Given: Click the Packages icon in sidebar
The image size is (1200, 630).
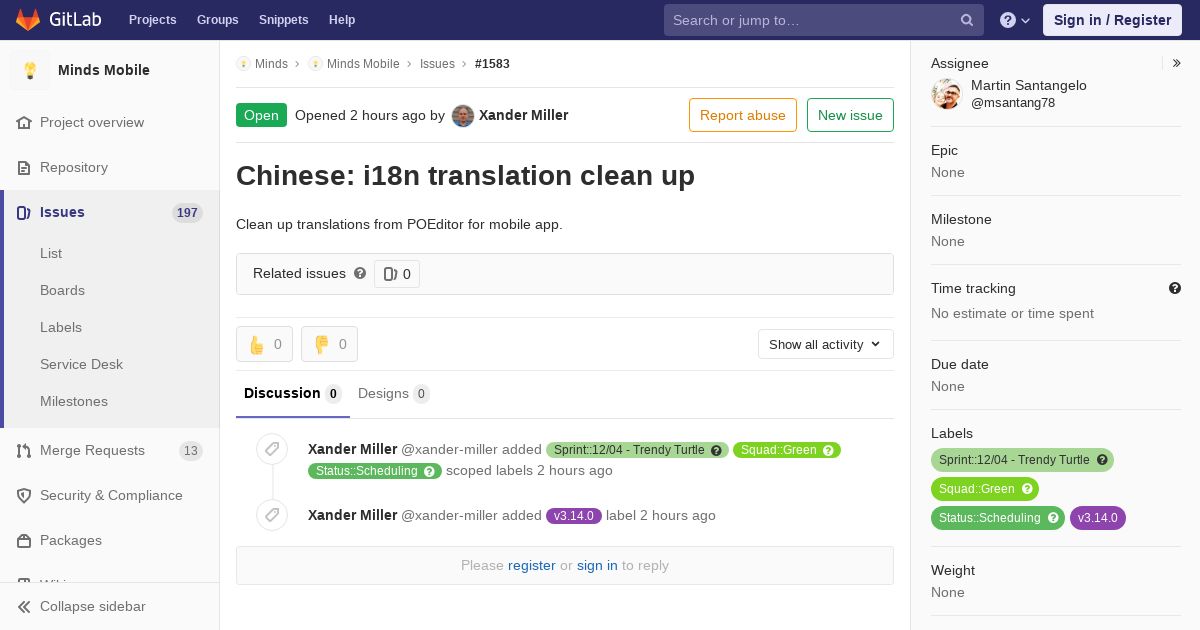Looking at the screenshot, I should pos(24,540).
